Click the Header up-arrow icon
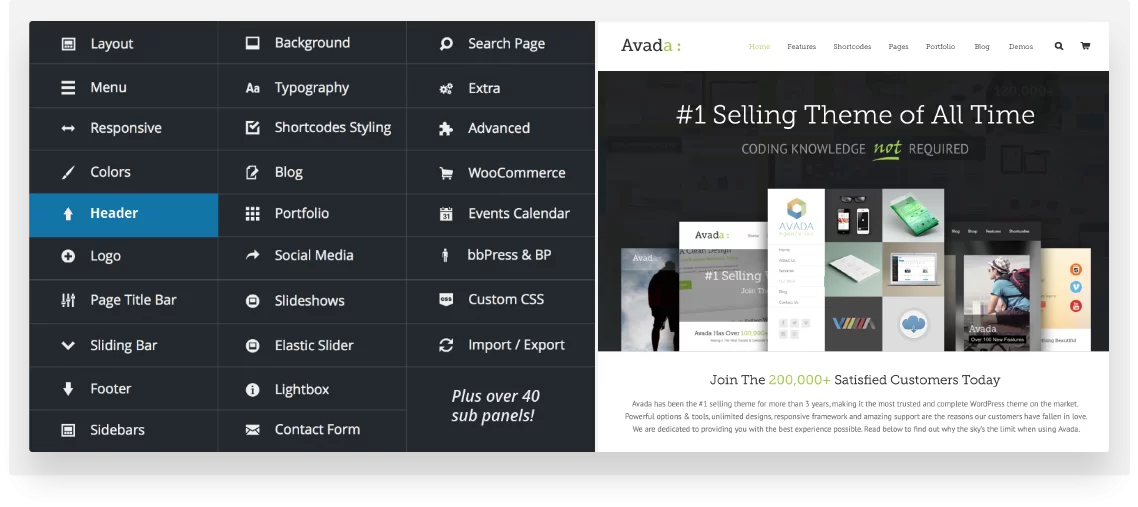The image size is (1138, 507). 68,213
